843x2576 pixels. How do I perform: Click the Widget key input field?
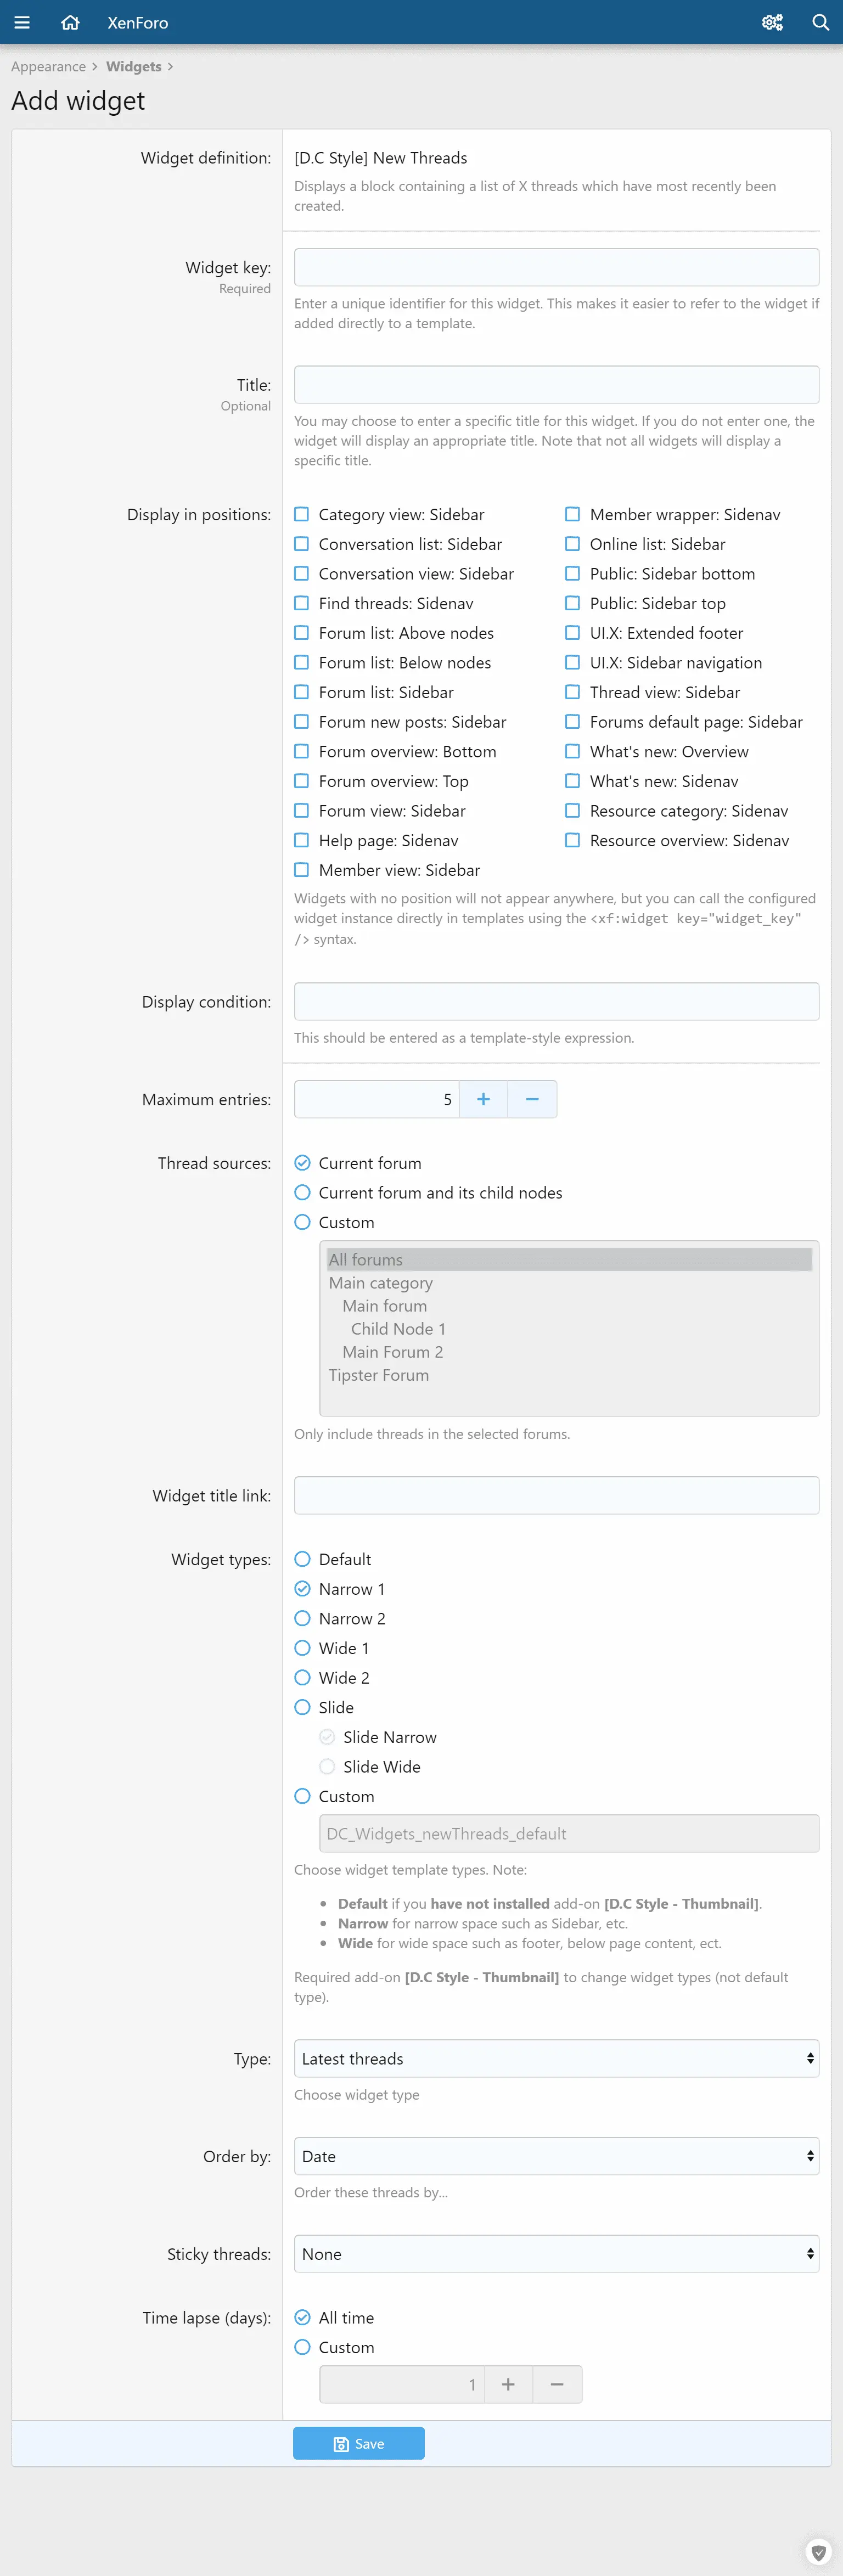556,267
